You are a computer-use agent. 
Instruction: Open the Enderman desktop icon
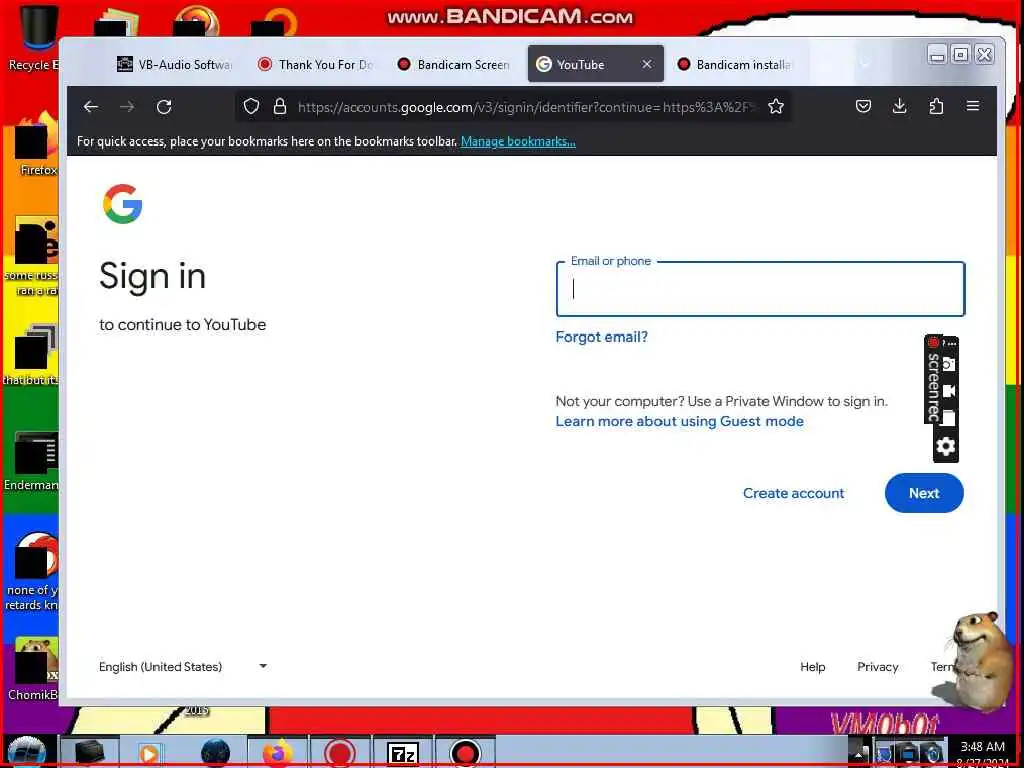pyautogui.click(x=34, y=460)
